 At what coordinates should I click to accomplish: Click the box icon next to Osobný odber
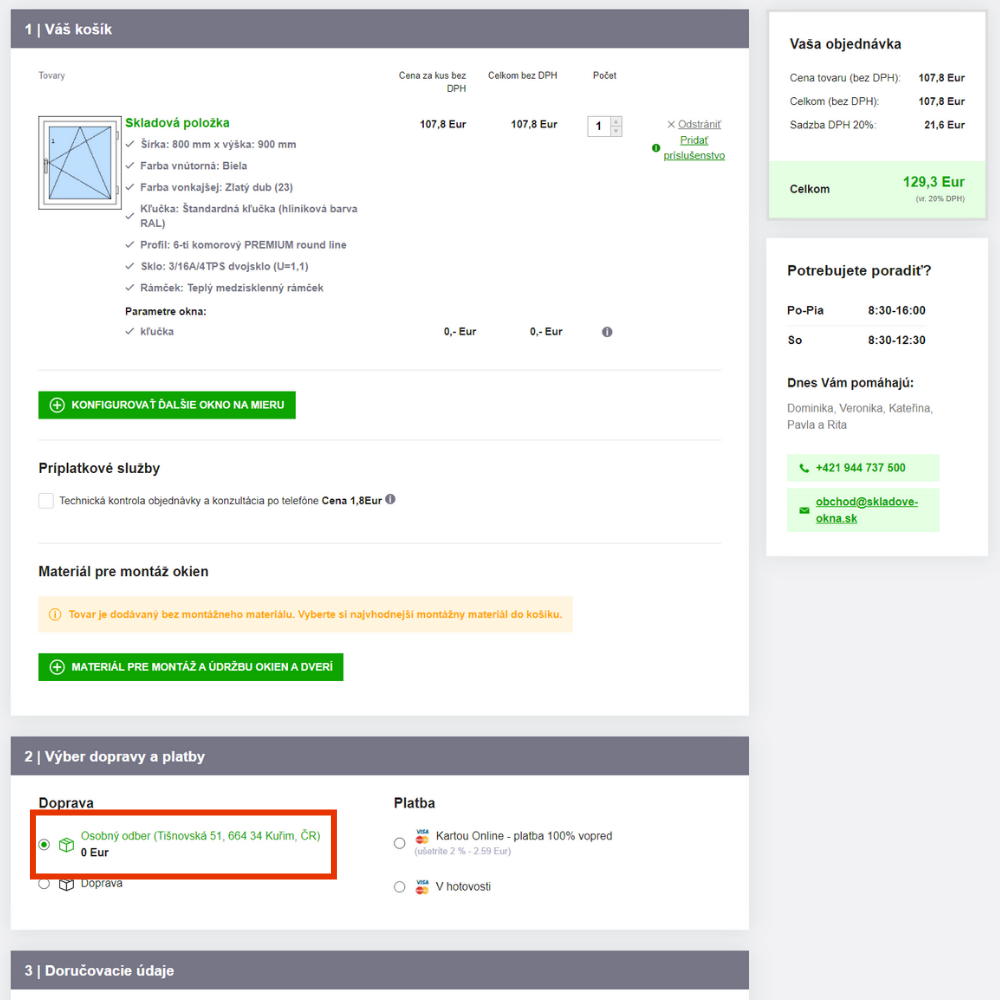tap(67, 845)
